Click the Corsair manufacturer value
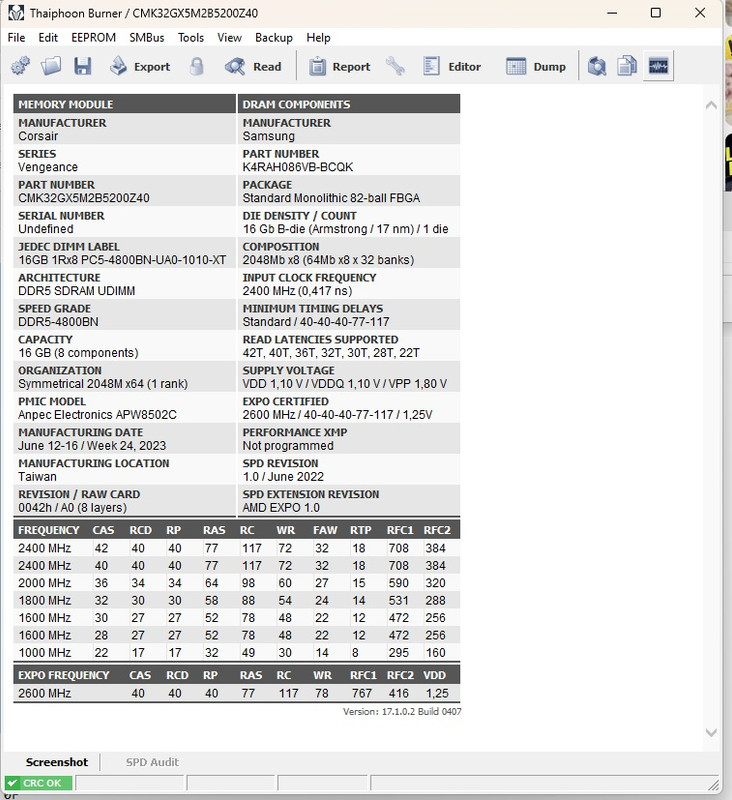The width and height of the screenshot is (732, 800). tap(38, 136)
